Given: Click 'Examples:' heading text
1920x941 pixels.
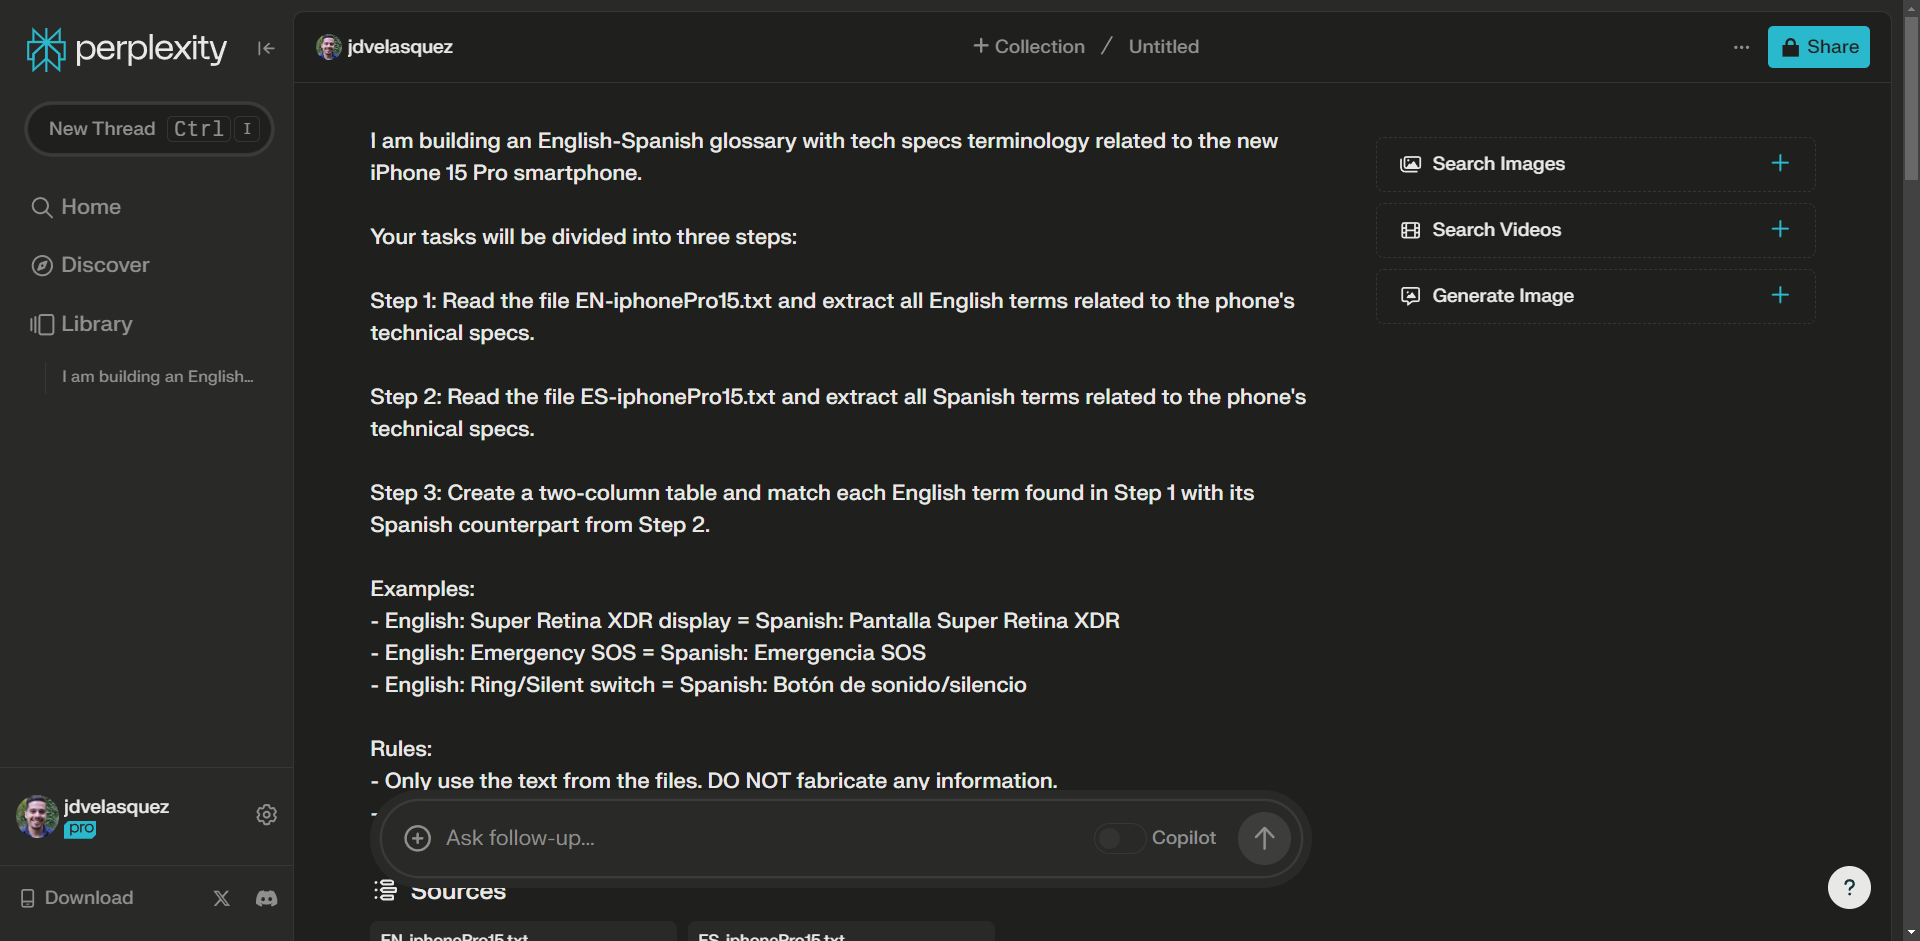Looking at the screenshot, I should point(422,589).
